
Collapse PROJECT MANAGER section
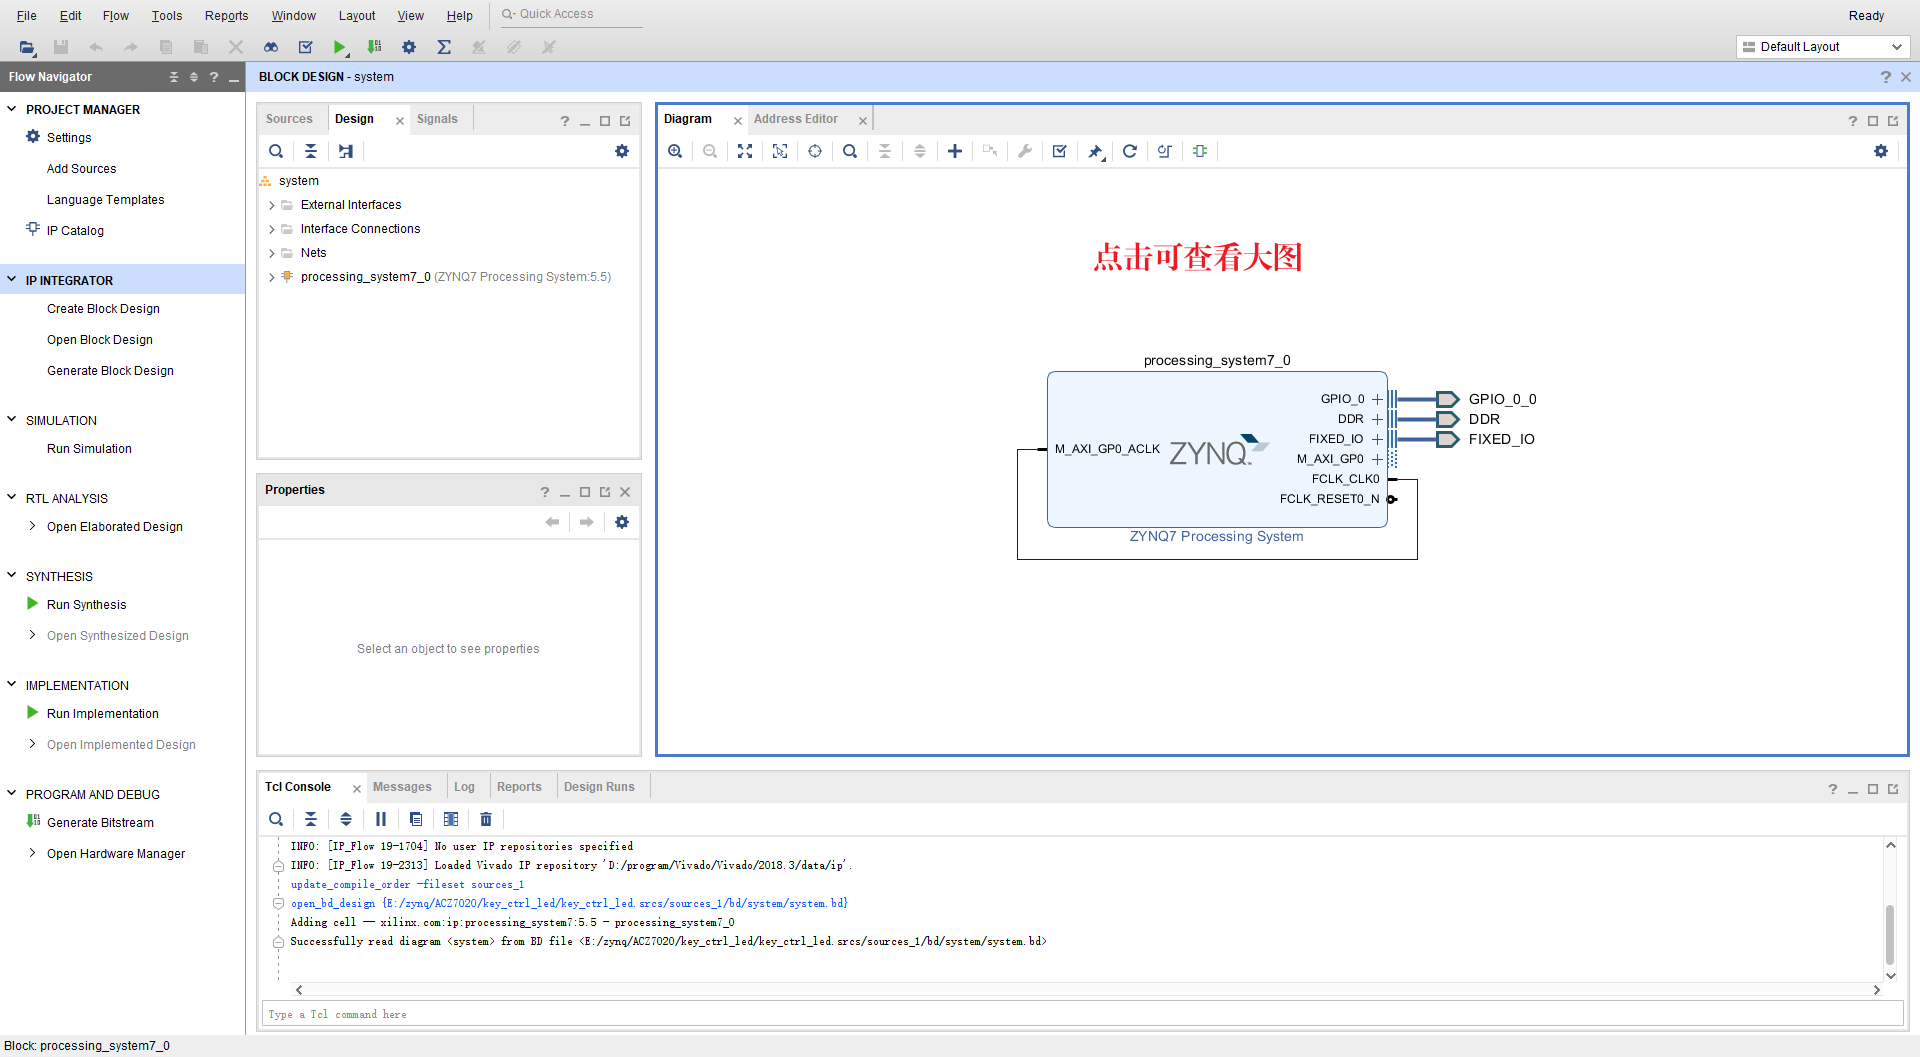(12, 109)
